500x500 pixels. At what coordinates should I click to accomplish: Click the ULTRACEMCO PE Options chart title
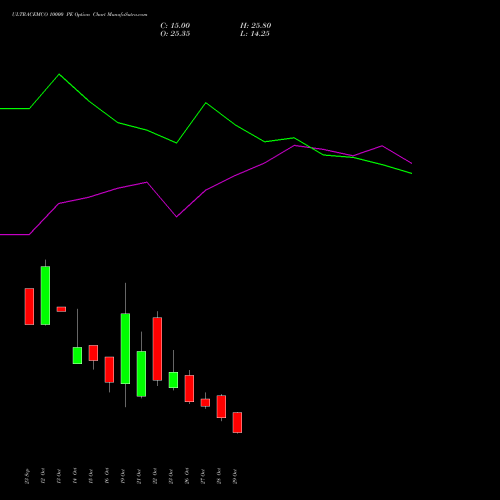coord(79,15)
